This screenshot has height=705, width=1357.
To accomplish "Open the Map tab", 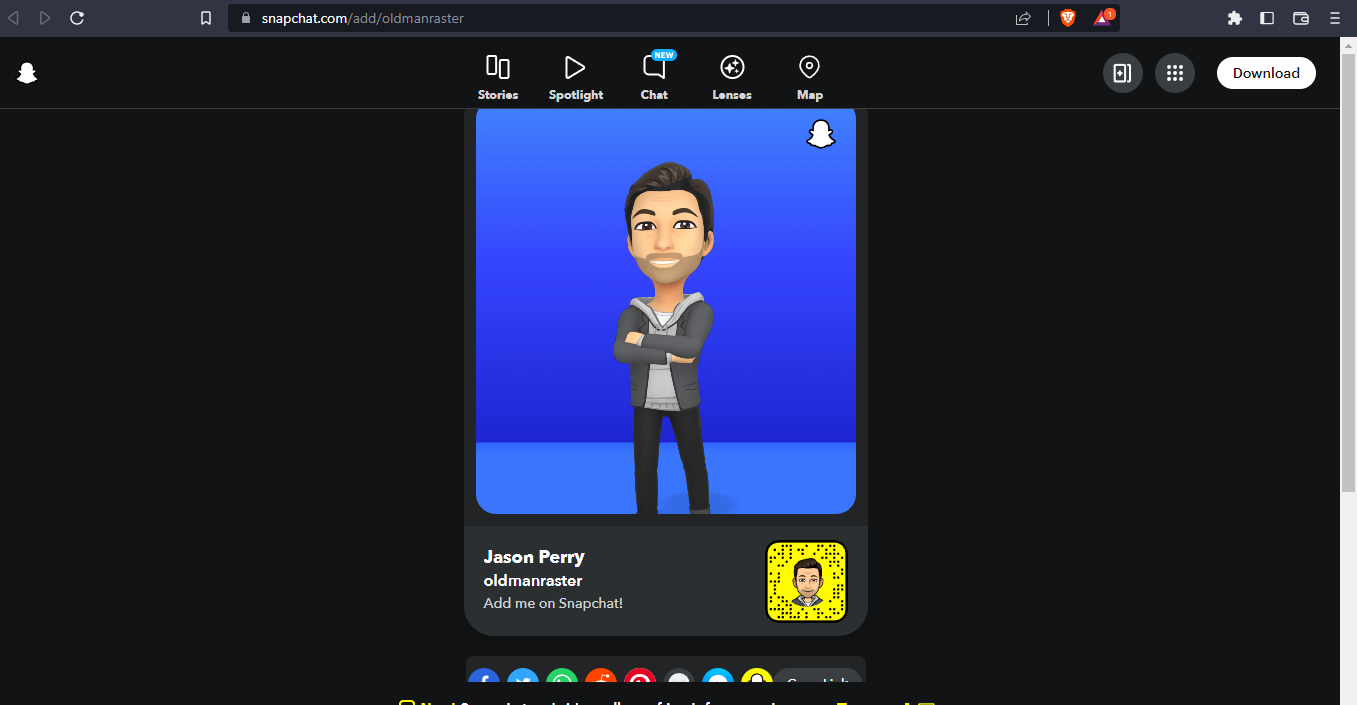I will pos(810,78).
